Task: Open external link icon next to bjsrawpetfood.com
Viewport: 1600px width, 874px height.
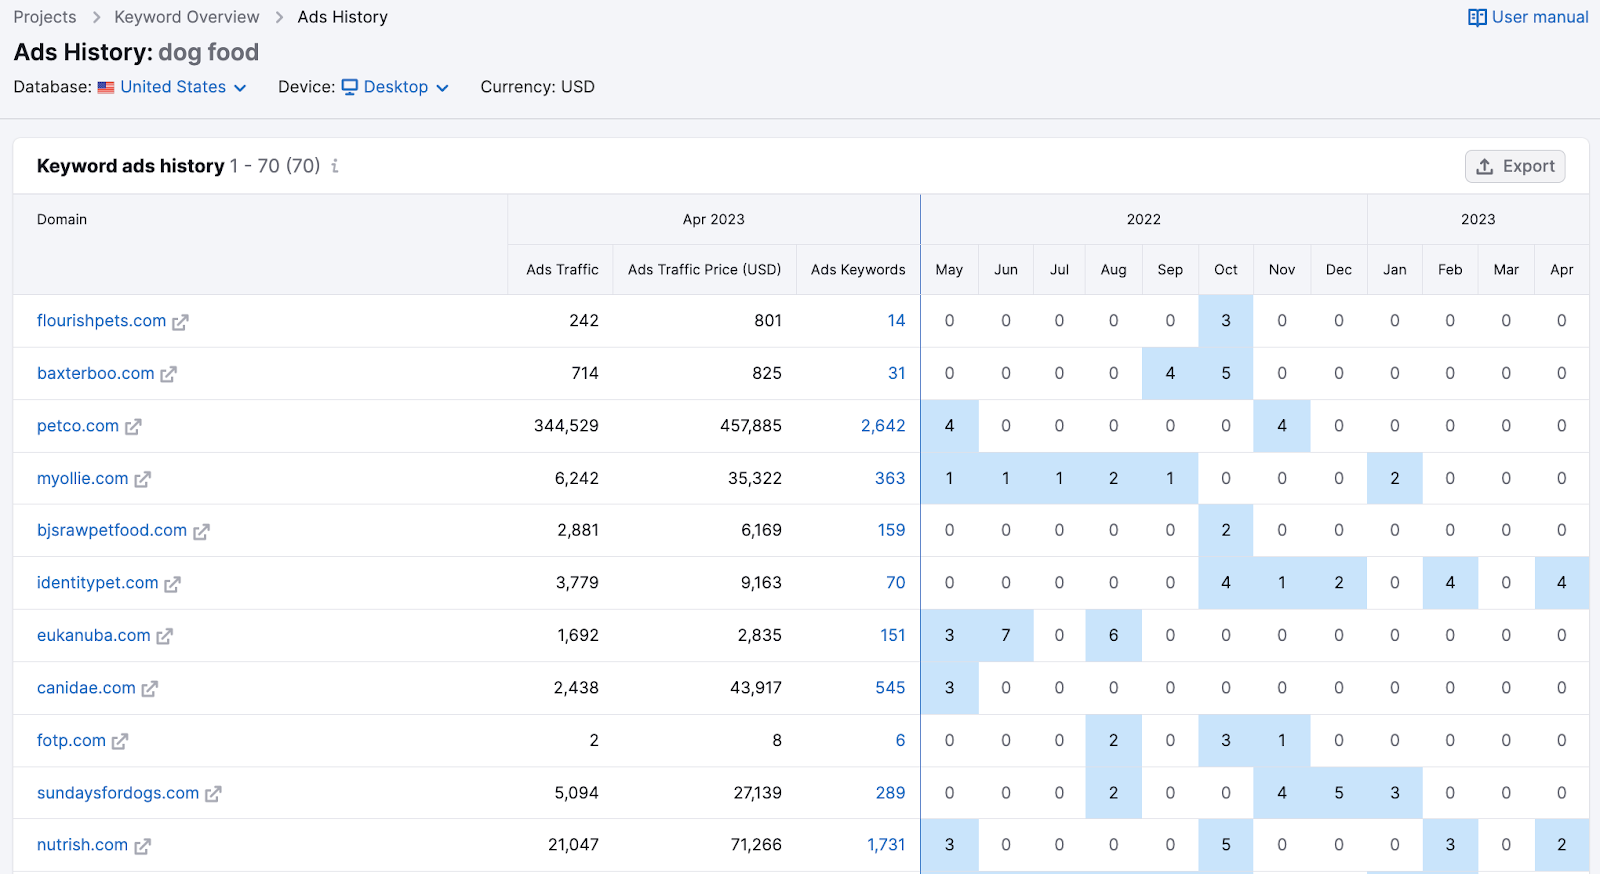Action: pos(201,532)
